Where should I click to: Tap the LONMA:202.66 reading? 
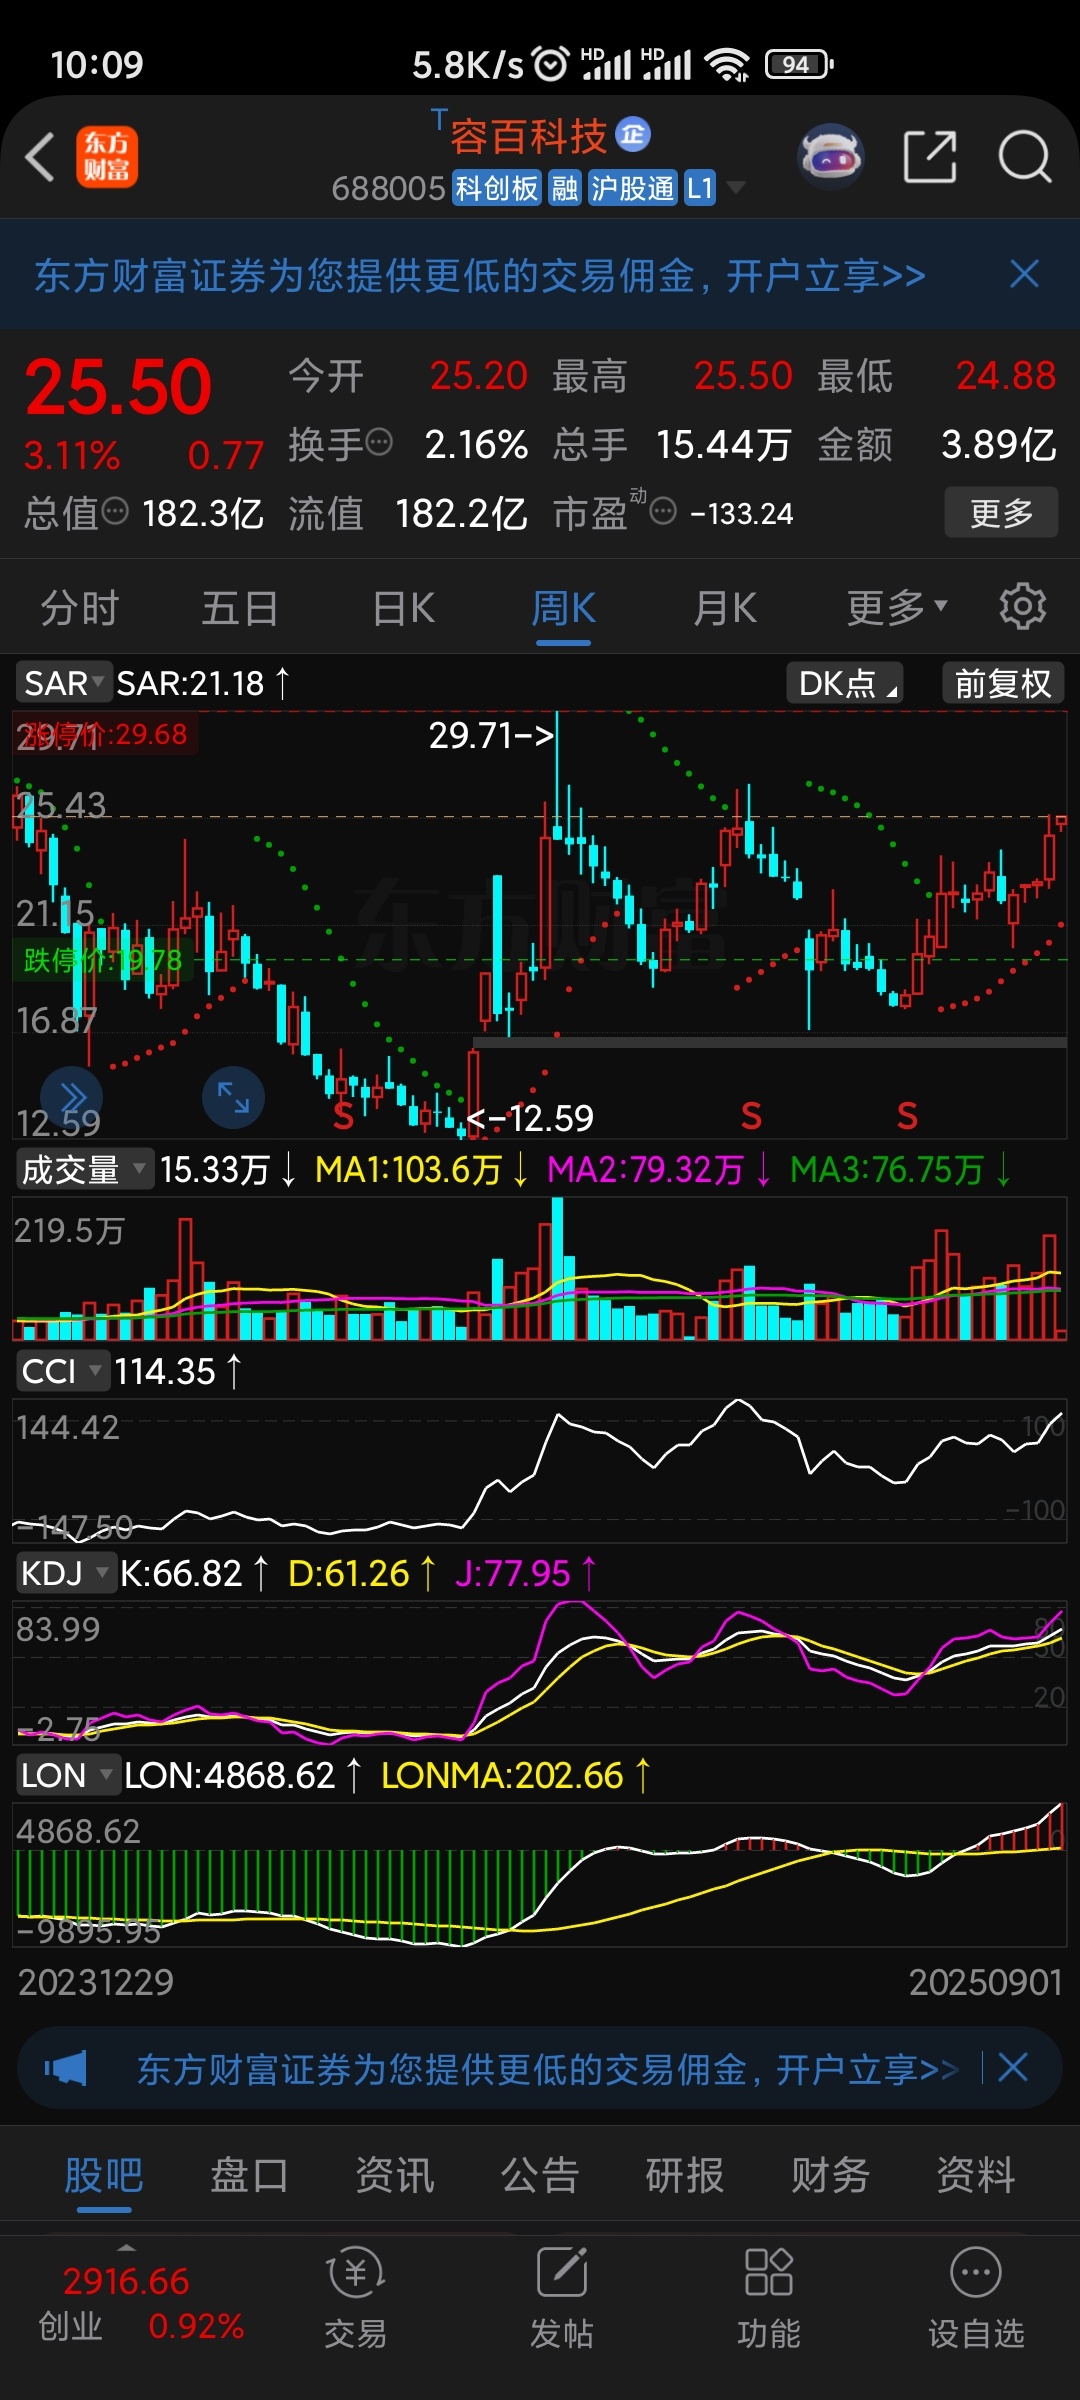(503, 1775)
